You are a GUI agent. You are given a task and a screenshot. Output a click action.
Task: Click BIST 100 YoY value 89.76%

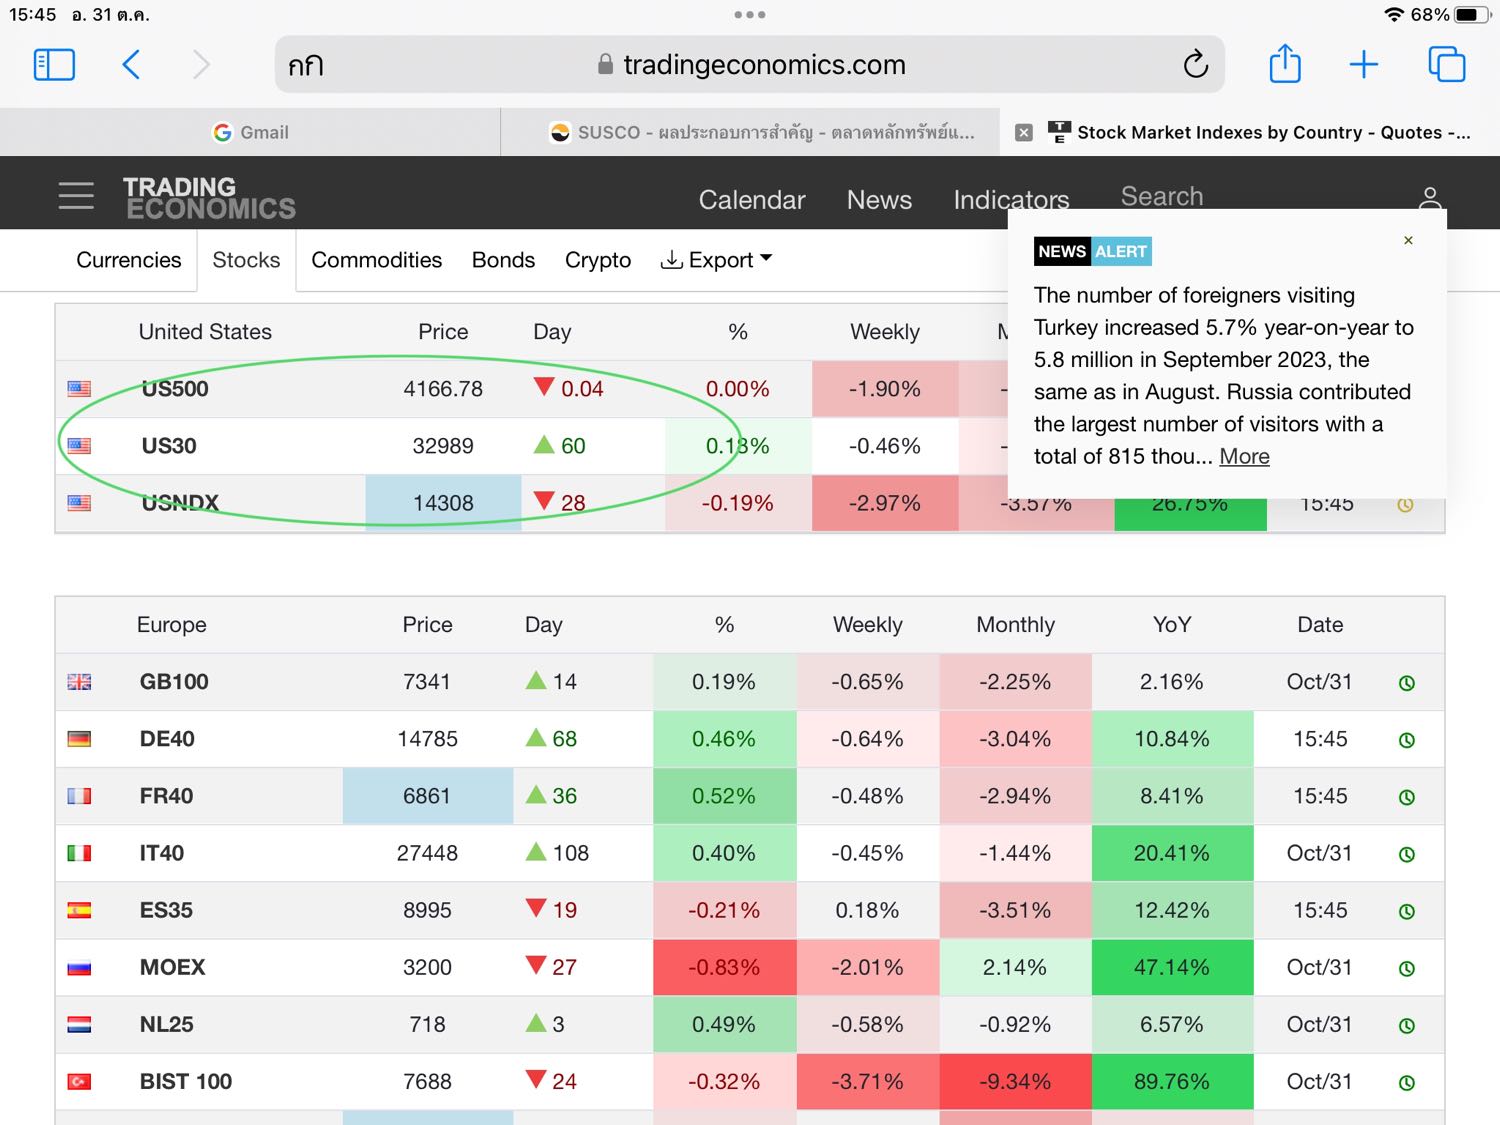[1172, 1081]
